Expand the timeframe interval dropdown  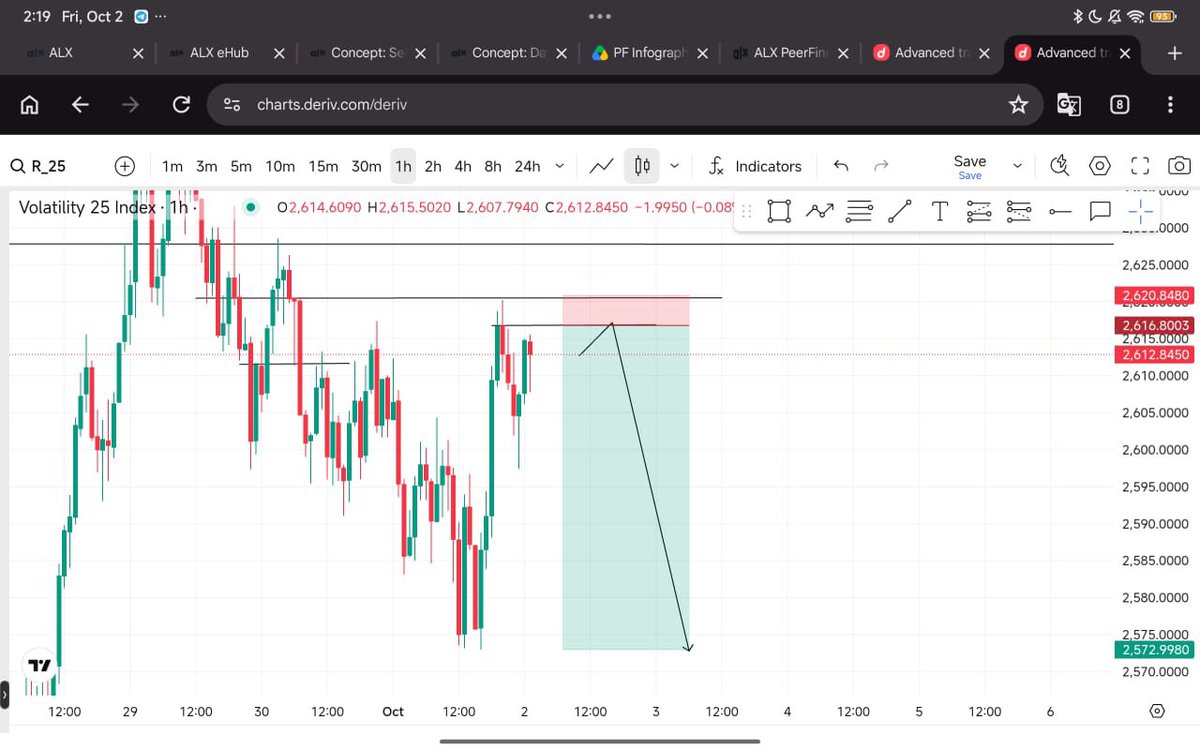coord(559,166)
